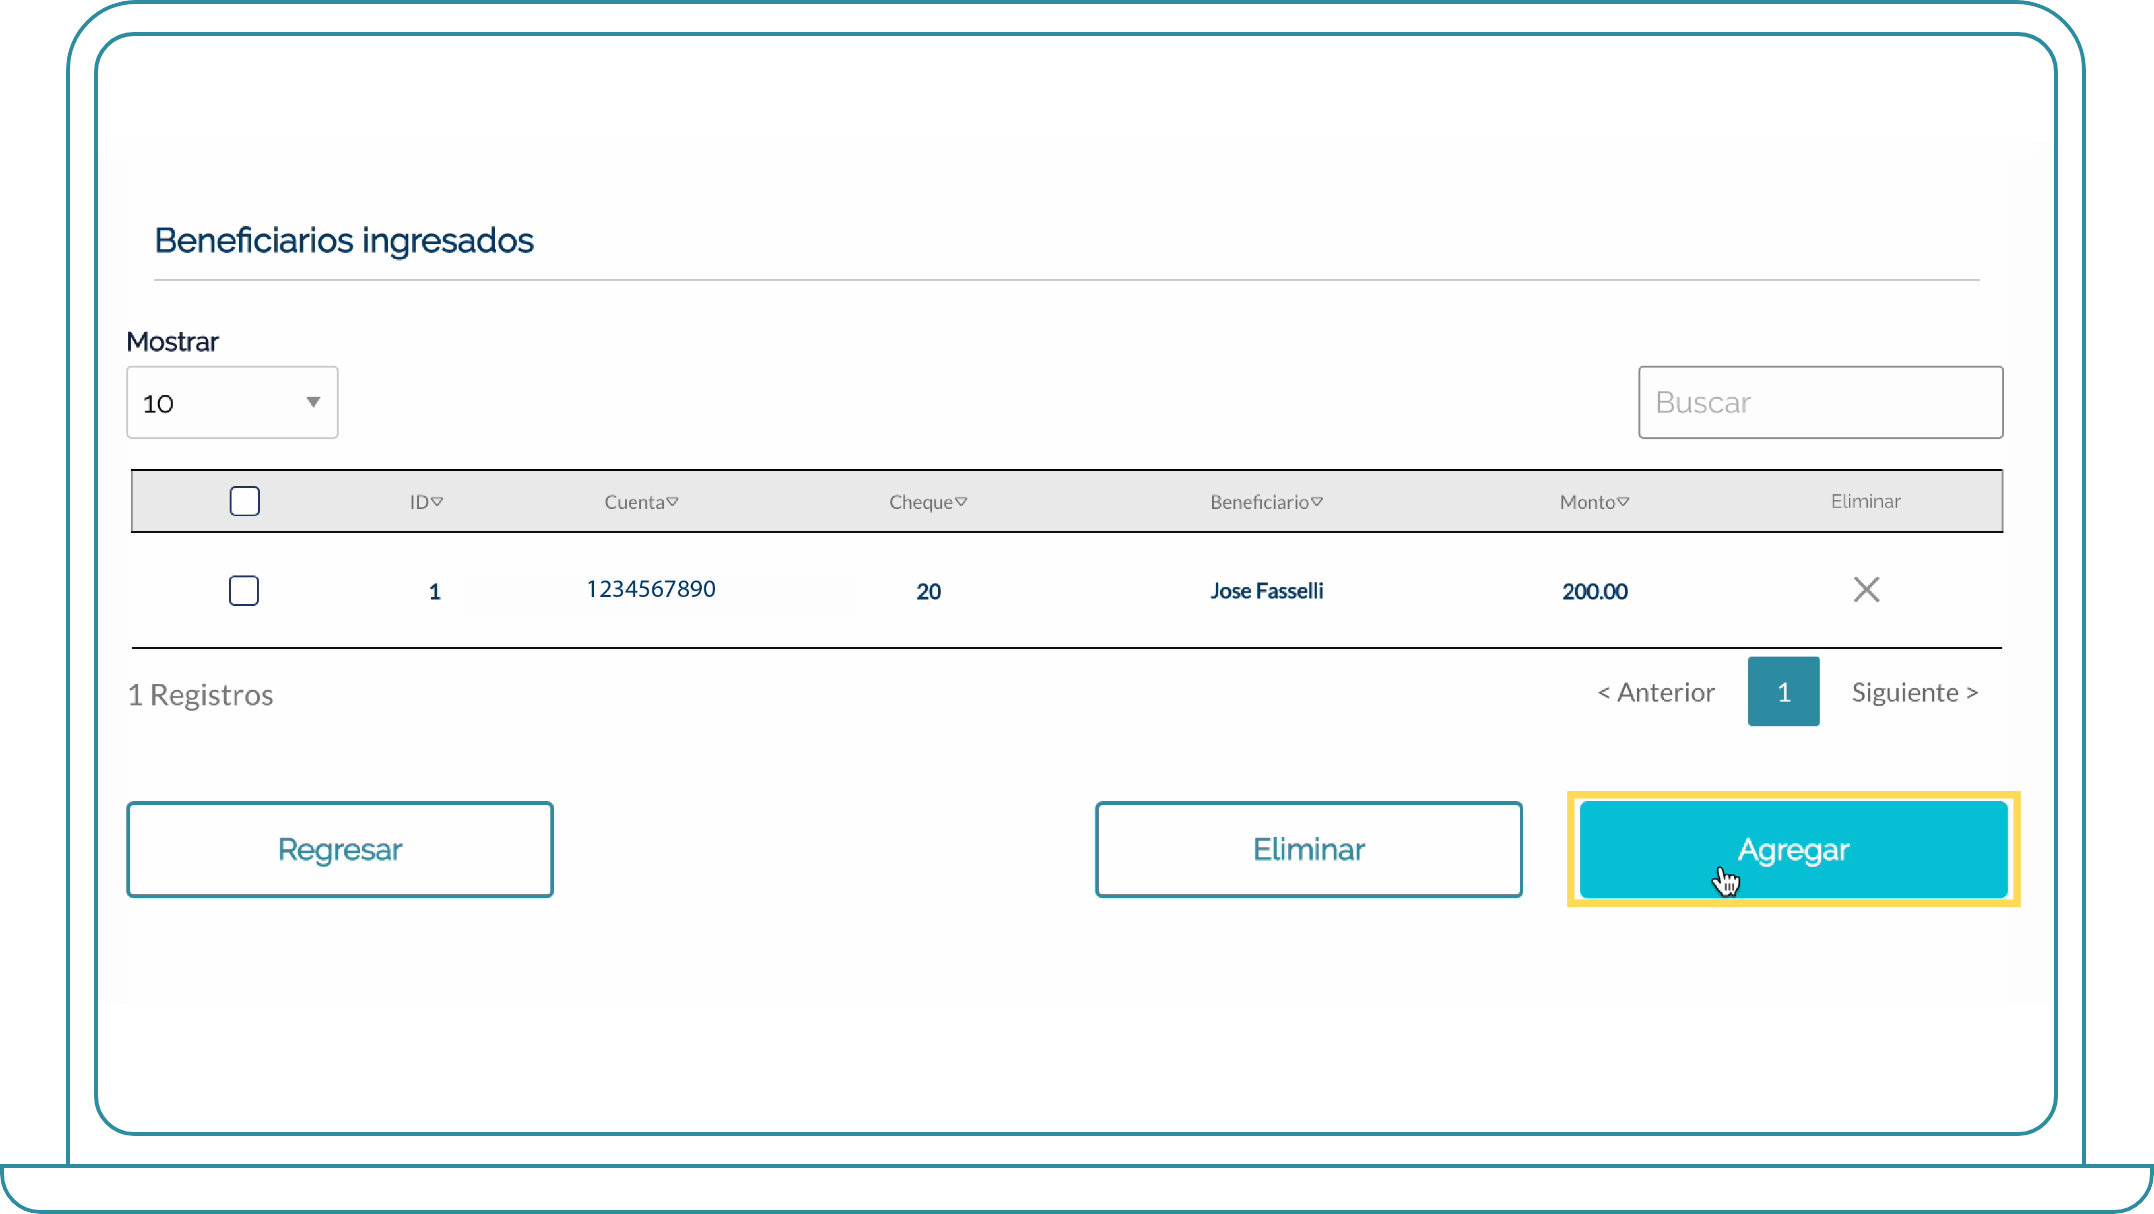Image resolution: width=2154 pixels, height=1214 pixels.
Task: Select page 1 in the pagination
Action: coord(1783,691)
